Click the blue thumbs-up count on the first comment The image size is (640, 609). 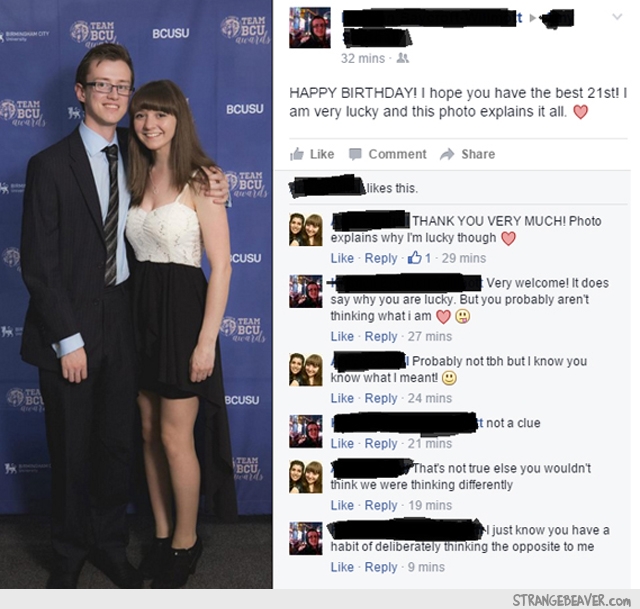419,258
